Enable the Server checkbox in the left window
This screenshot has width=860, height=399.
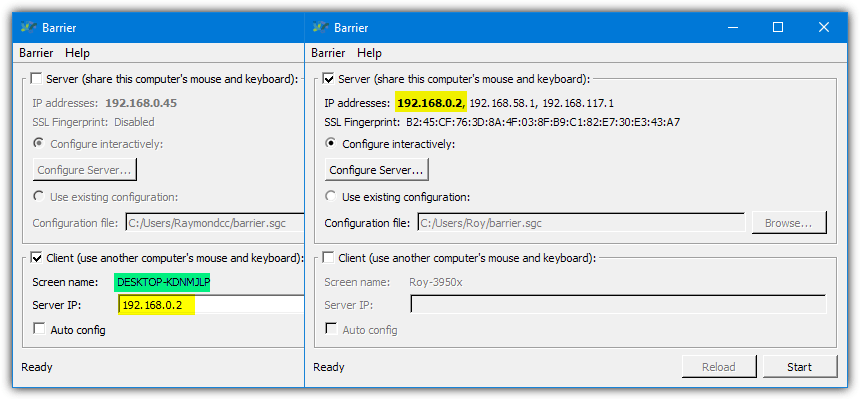pyautogui.click(x=36, y=78)
